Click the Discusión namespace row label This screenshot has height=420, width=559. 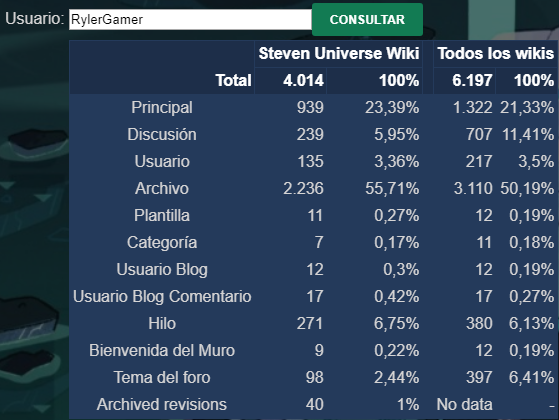(162, 135)
